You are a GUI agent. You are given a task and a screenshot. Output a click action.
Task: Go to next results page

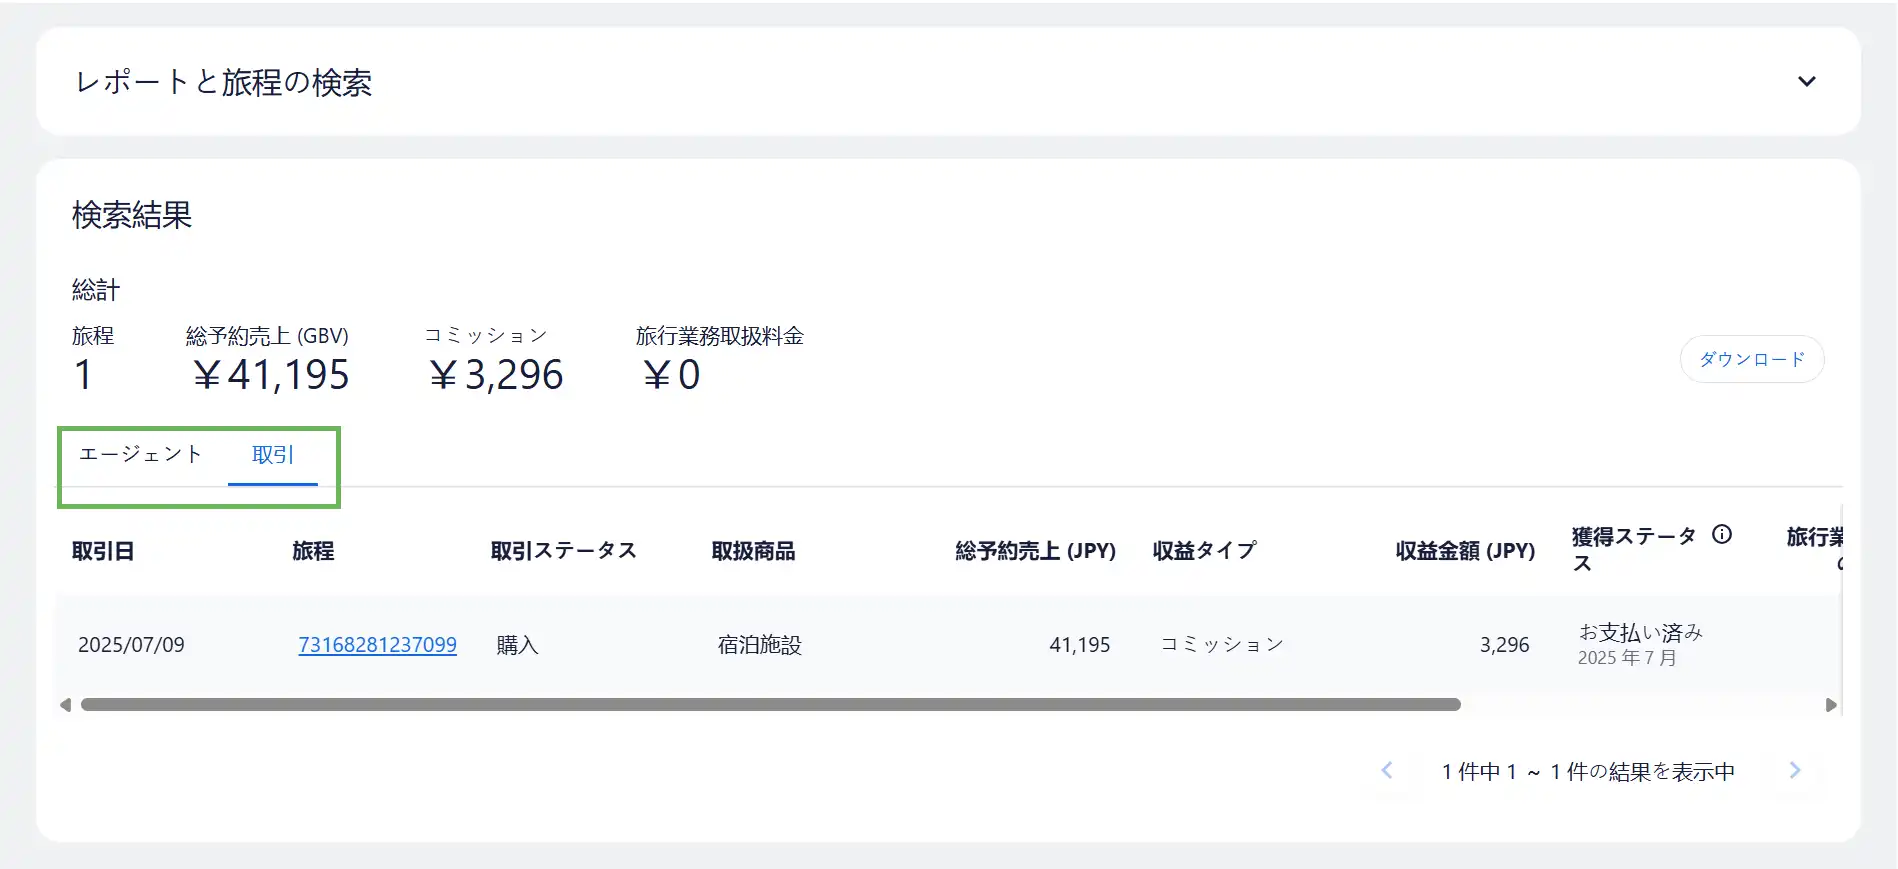point(1795,770)
